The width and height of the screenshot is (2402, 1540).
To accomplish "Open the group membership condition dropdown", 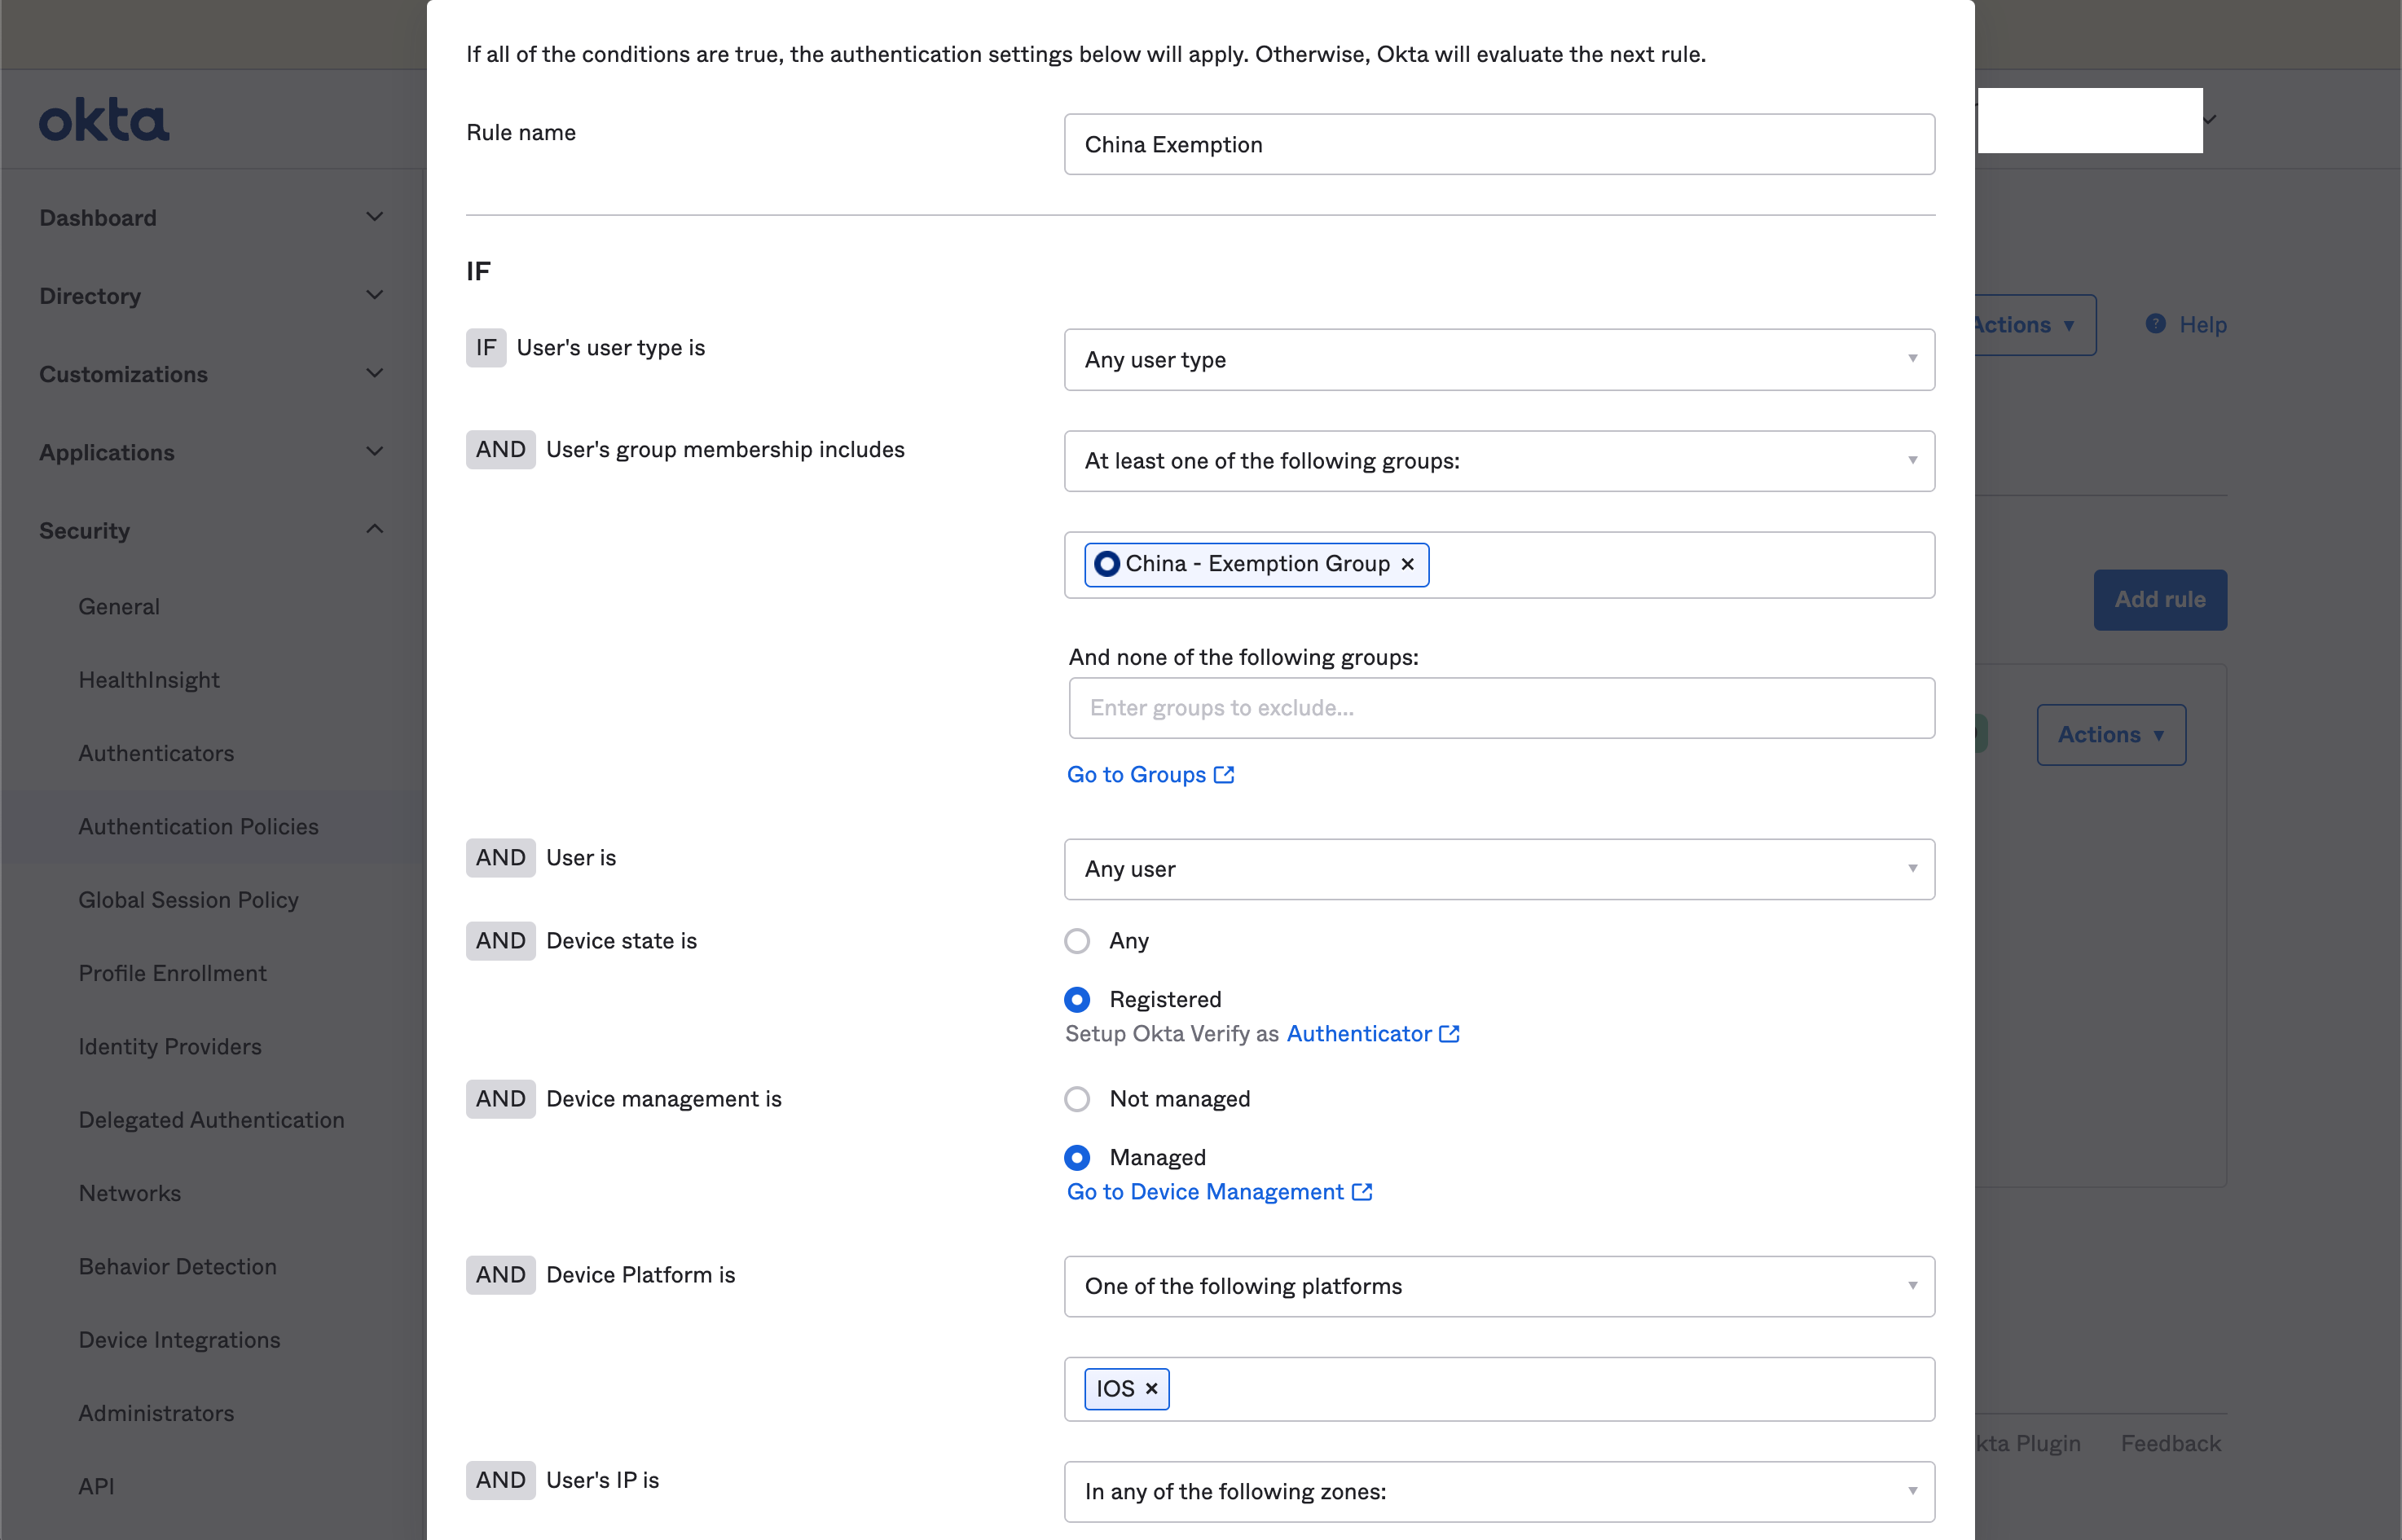I will pyautogui.click(x=1499, y=461).
